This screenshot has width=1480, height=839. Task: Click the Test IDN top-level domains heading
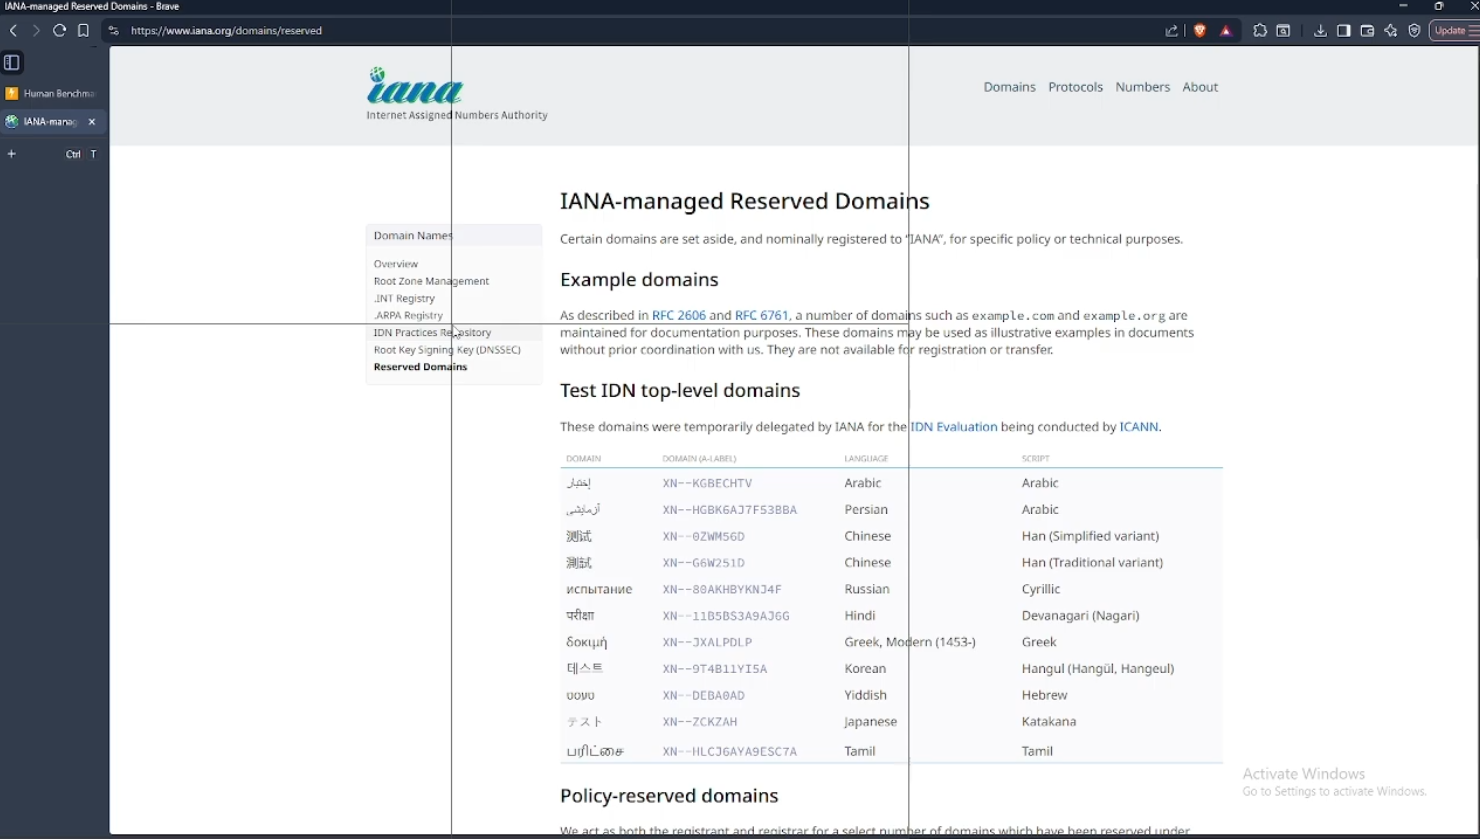point(680,391)
